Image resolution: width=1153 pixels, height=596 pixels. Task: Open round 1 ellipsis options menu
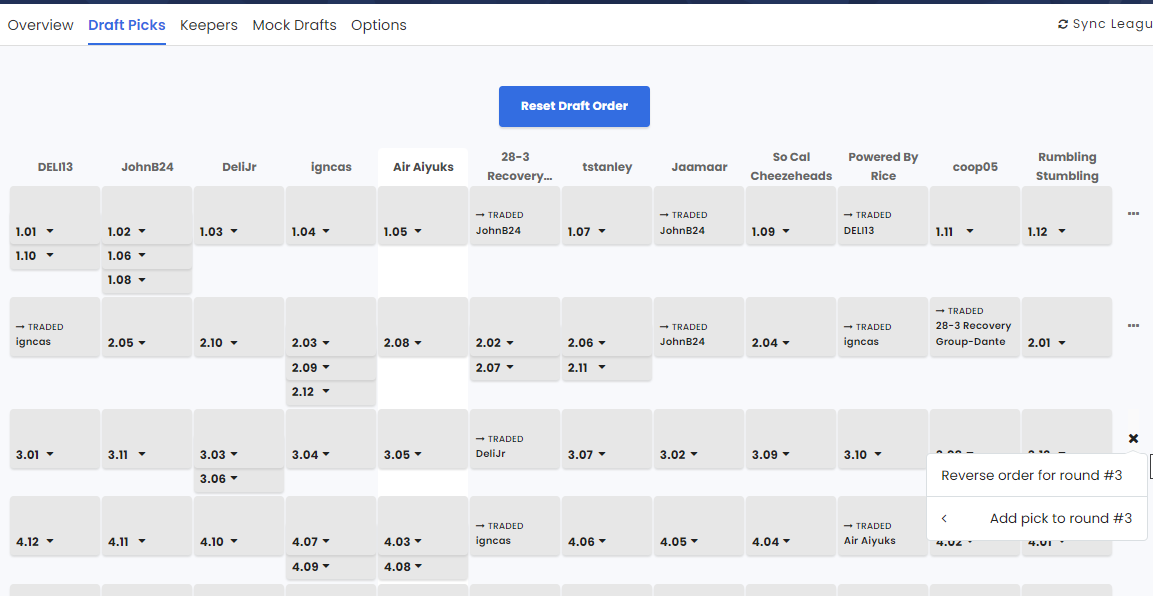1133,214
